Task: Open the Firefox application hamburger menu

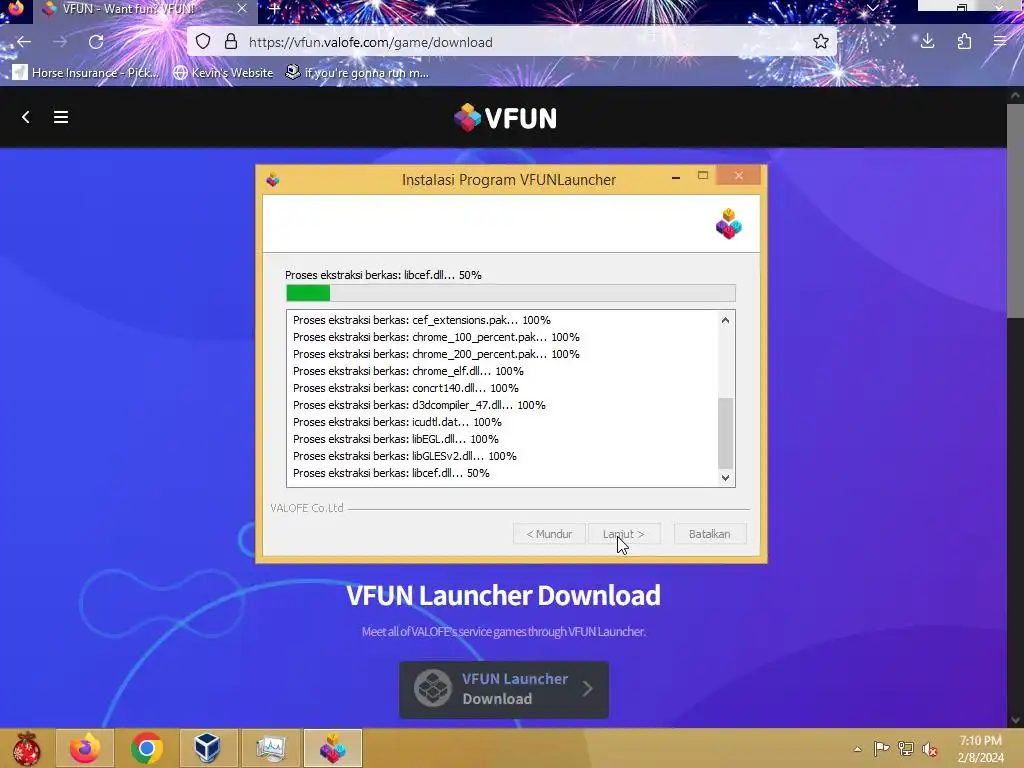Action: 1000,42
